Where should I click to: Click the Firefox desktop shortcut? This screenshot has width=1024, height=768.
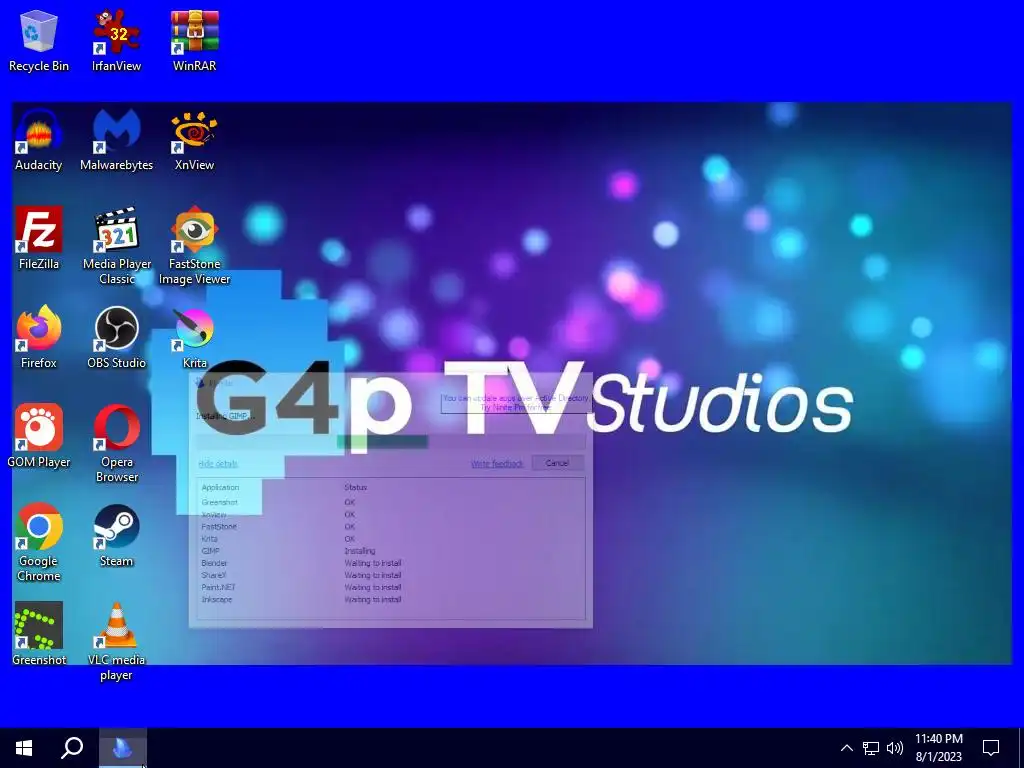click(39, 338)
